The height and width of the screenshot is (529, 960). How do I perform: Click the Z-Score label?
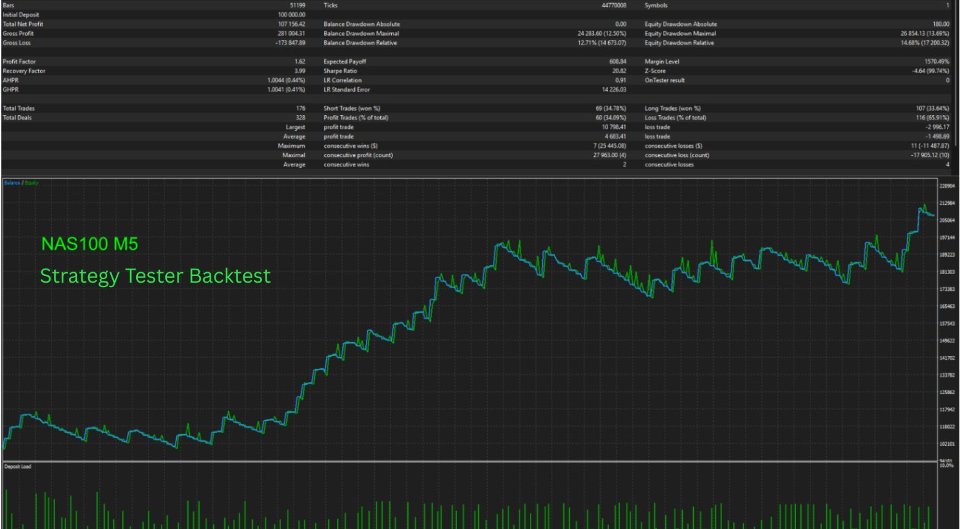pyautogui.click(x=653, y=71)
